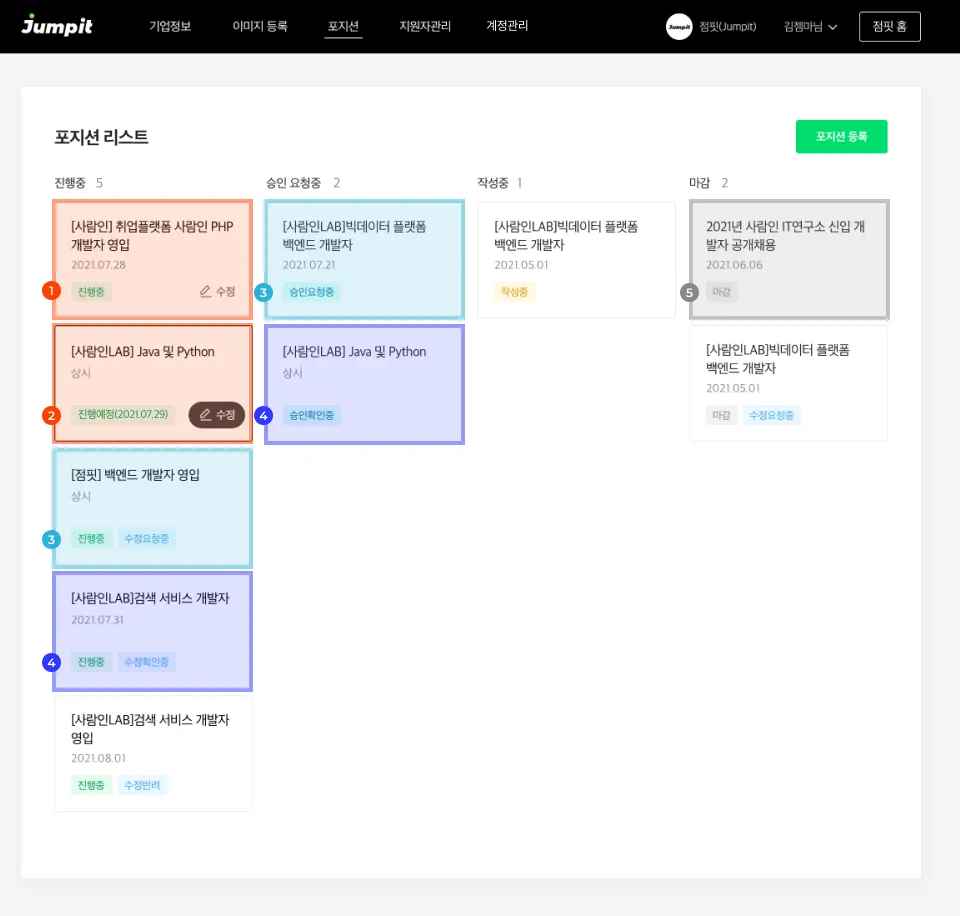
Task: Open the 빅데이터 플랫폼 card dated 2021.07.21
Action: click(x=364, y=260)
